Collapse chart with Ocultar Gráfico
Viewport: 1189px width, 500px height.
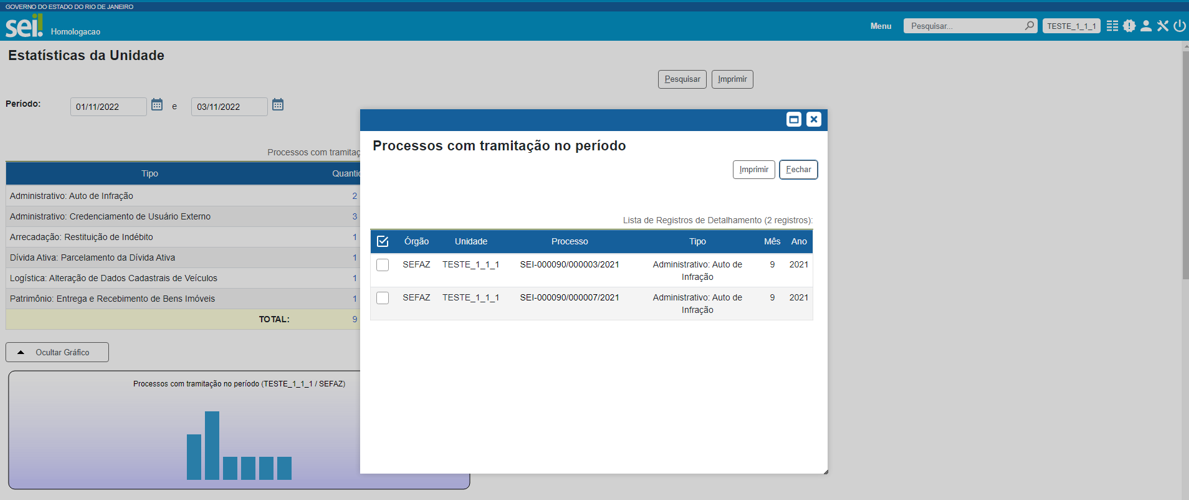tap(57, 352)
